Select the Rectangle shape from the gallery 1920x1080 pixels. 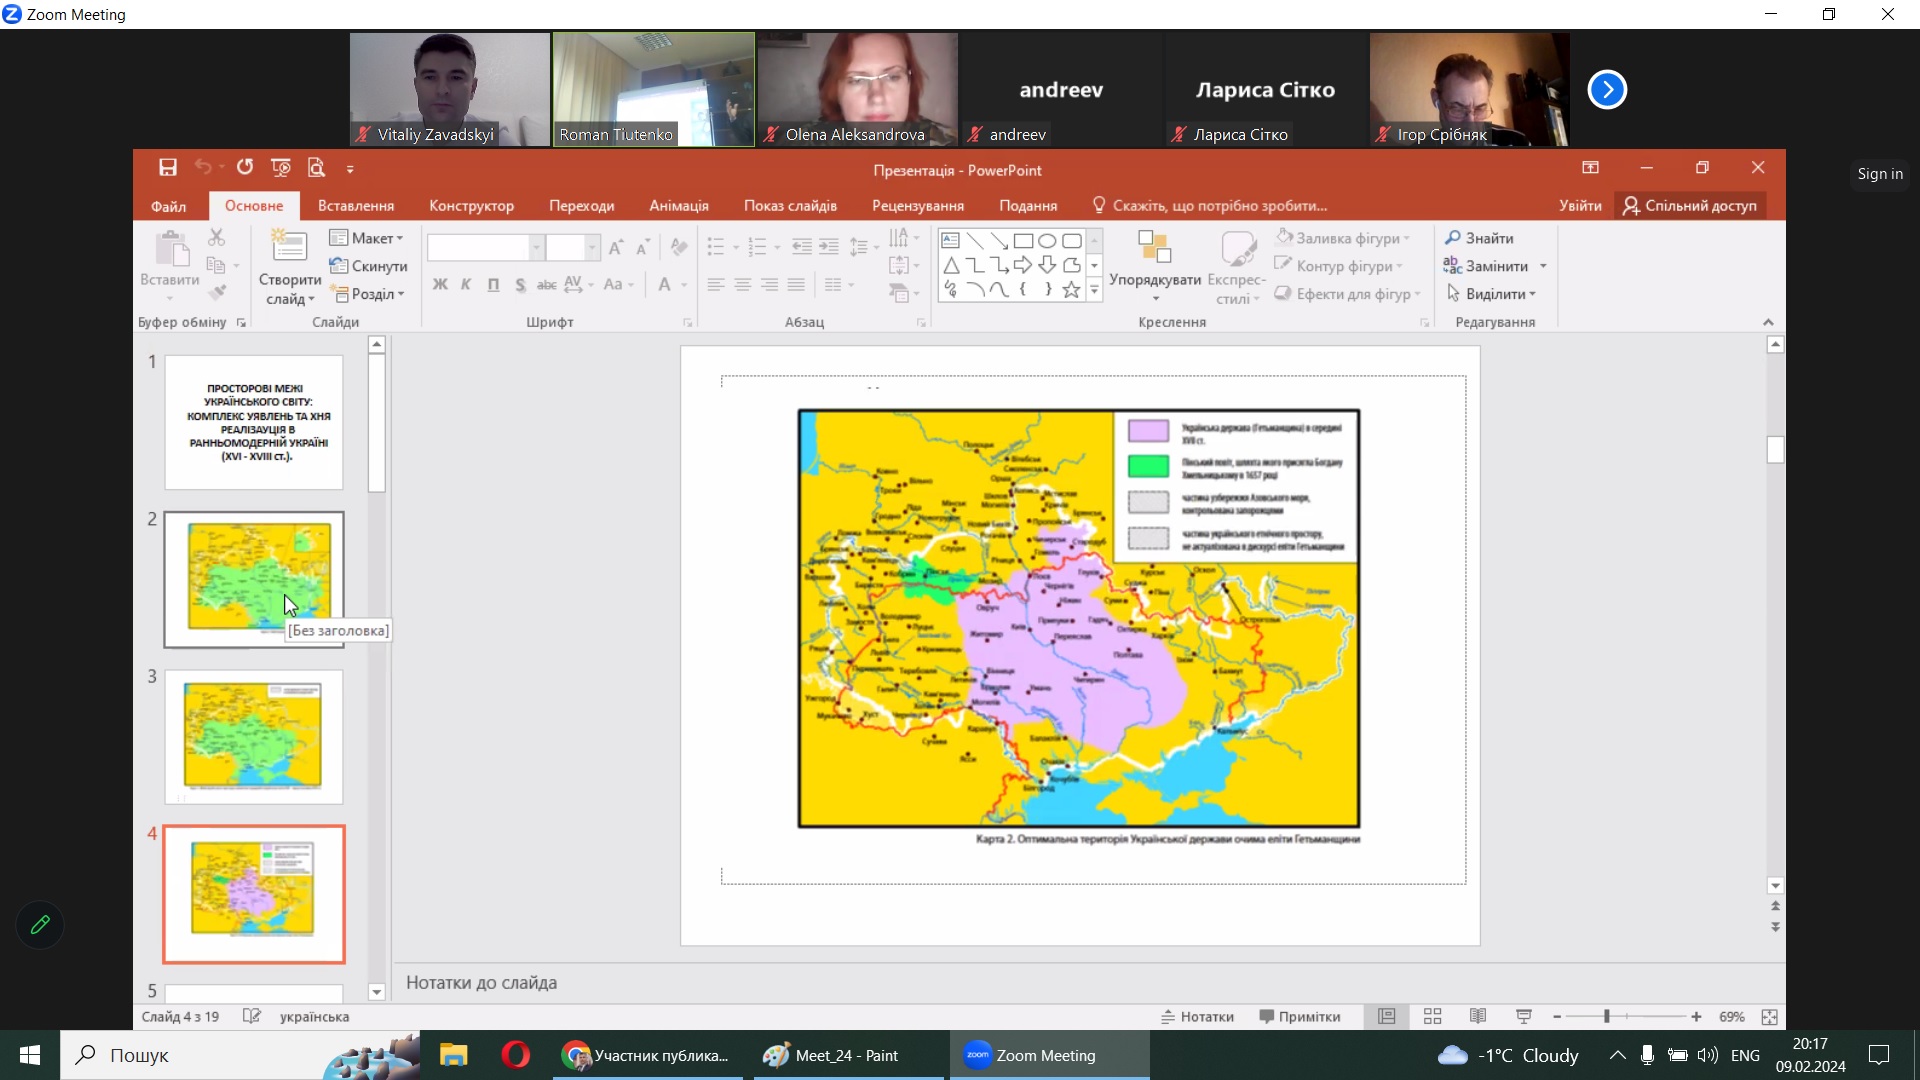1023,241
